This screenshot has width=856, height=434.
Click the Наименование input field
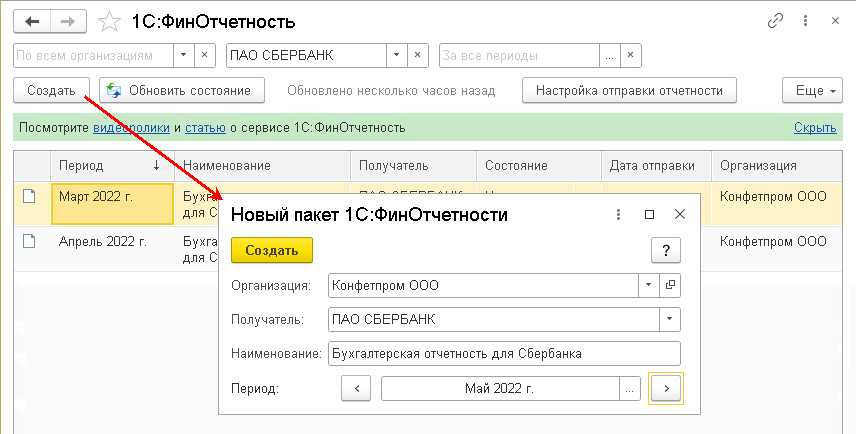(503, 354)
